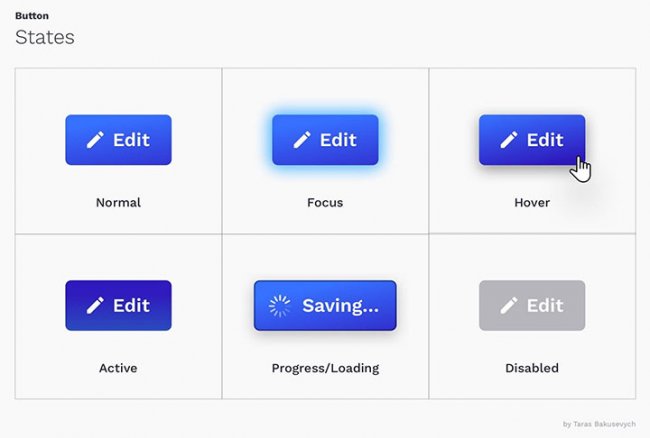The width and height of the screenshot is (650, 438).
Task: Click the Saving... text in the progress button
Action: [x=340, y=306]
